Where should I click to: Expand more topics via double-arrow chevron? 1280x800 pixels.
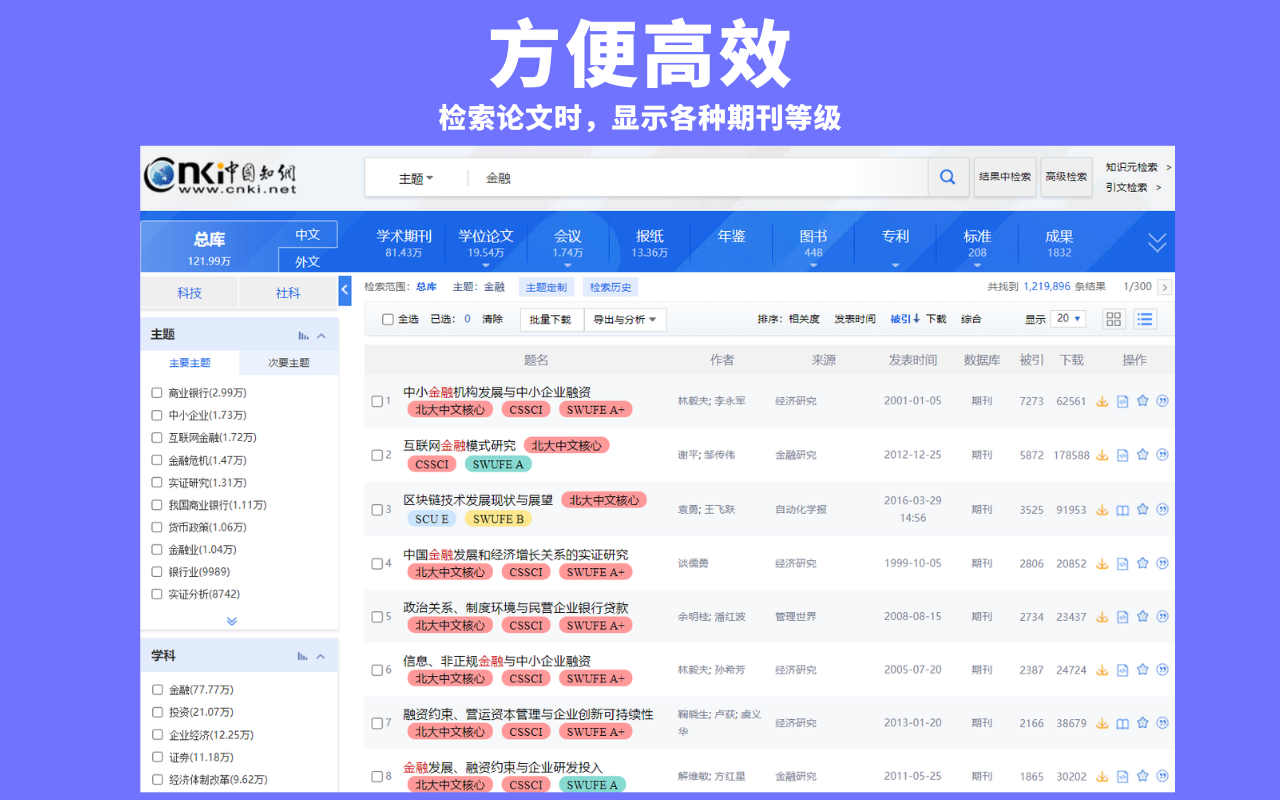point(232,620)
